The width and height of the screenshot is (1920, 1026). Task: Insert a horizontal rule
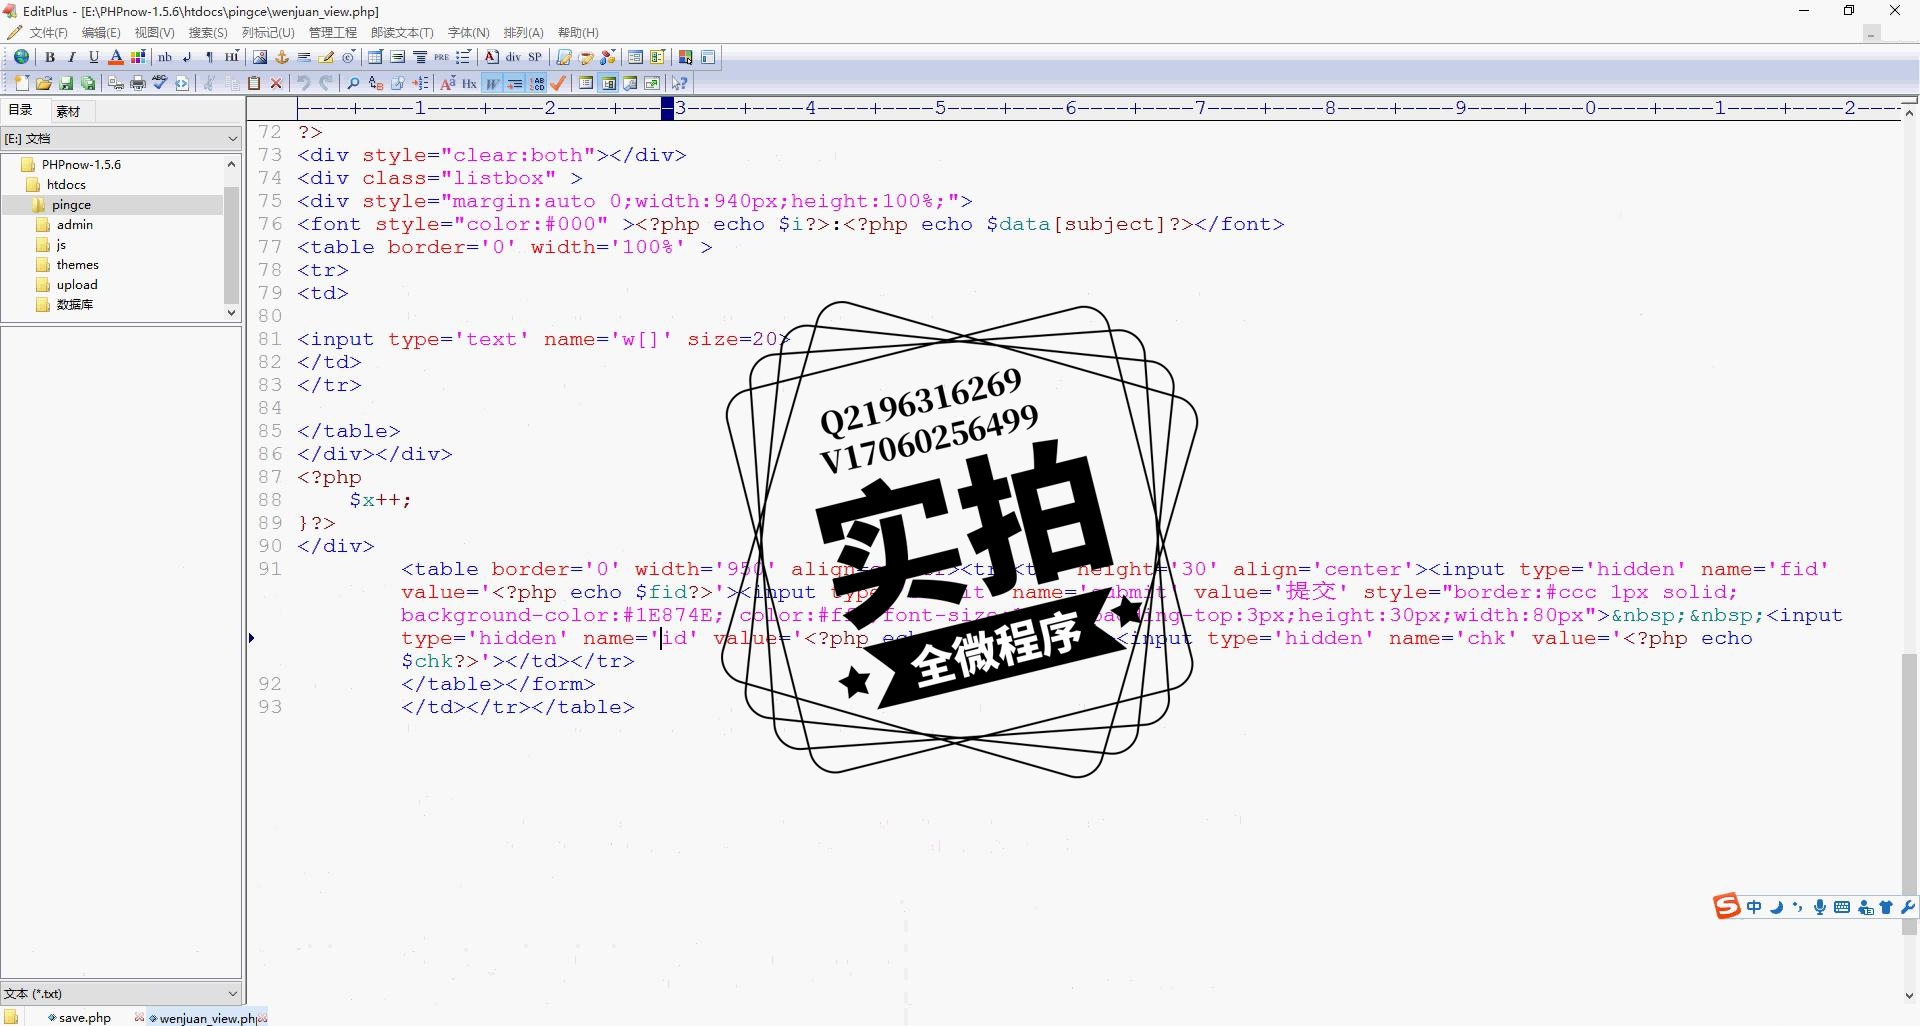(x=304, y=57)
